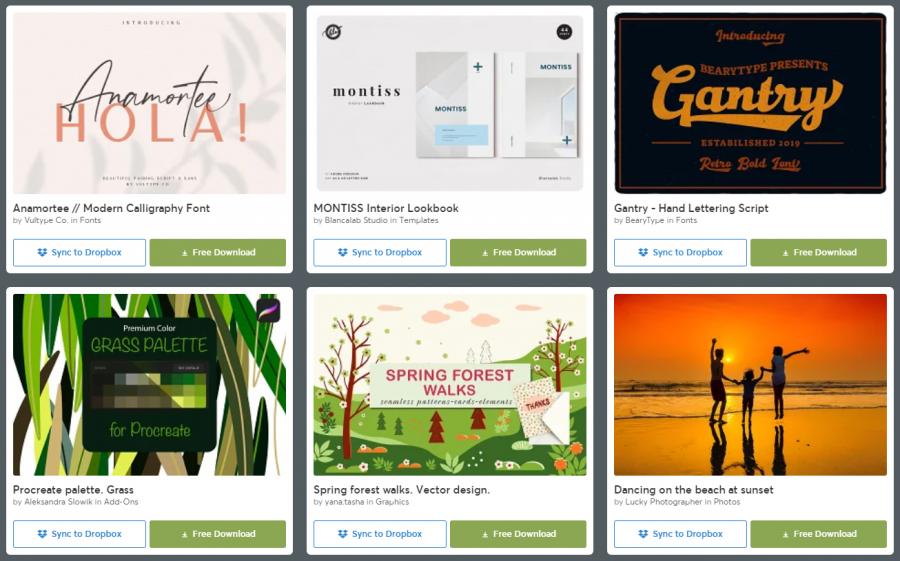This screenshot has width=900, height=561.
Task: Click the round logo badge on MONTISS preview
Action: click(x=332, y=32)
